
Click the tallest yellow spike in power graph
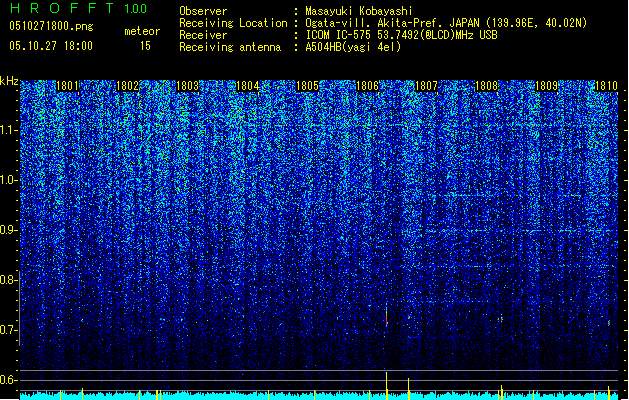pos(387,385)
